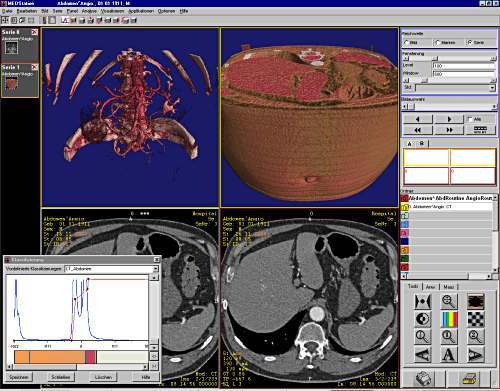This screenshot has width=500, height=391.
Task: Toggle the Alle checkbox beside play arrows
Action: click(470, 119)
